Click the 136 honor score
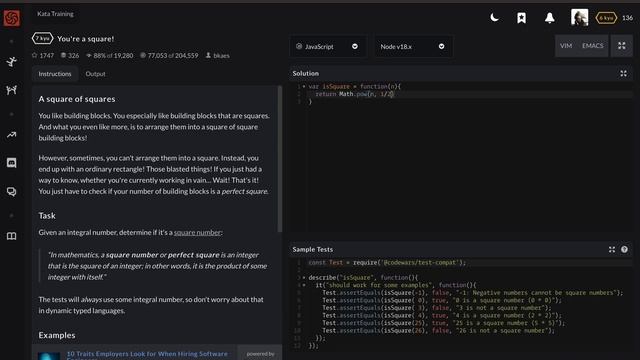The image size is (640, 360). coord(627,18)
